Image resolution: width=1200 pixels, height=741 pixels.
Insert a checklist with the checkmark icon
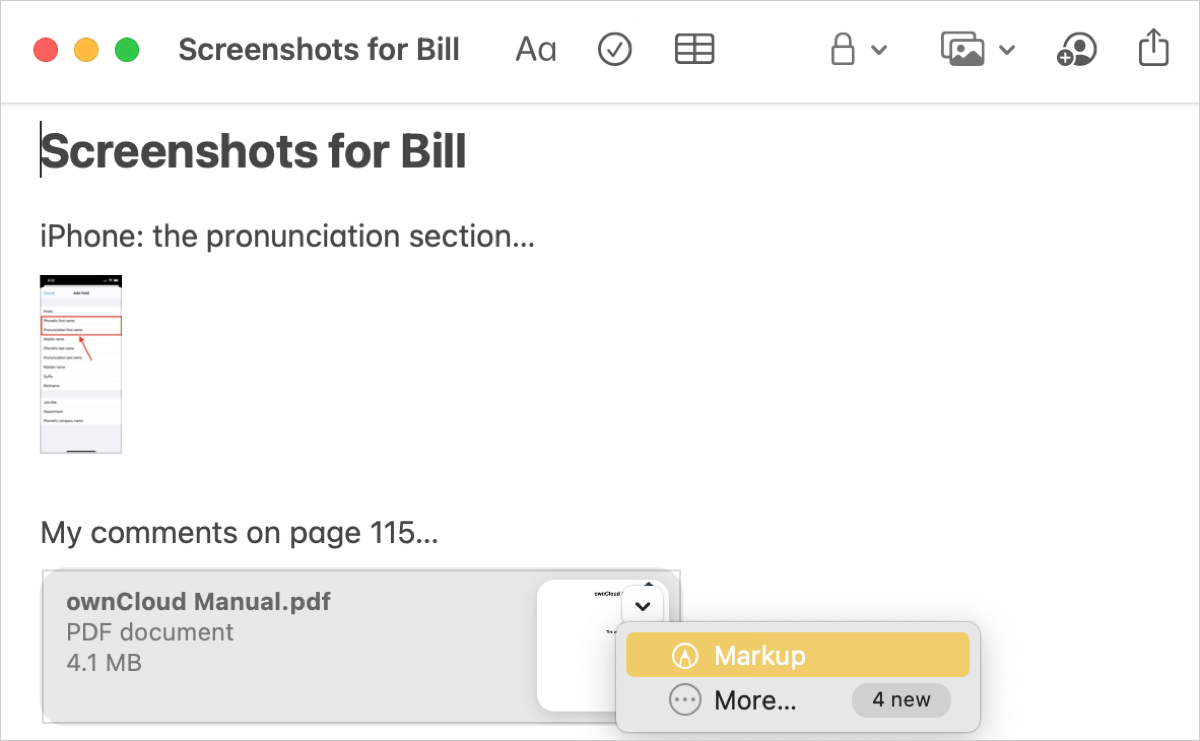615,49
